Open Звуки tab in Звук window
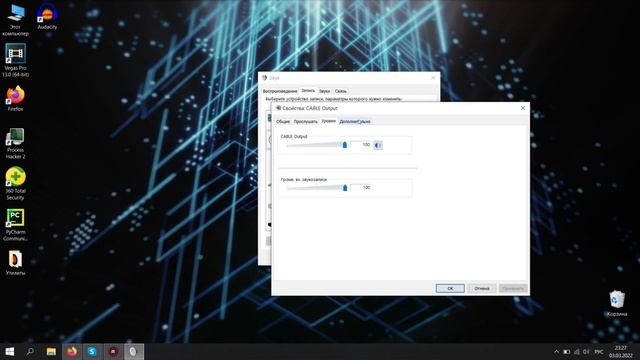Viewport: 640px width, 360px height. point(324,91)
